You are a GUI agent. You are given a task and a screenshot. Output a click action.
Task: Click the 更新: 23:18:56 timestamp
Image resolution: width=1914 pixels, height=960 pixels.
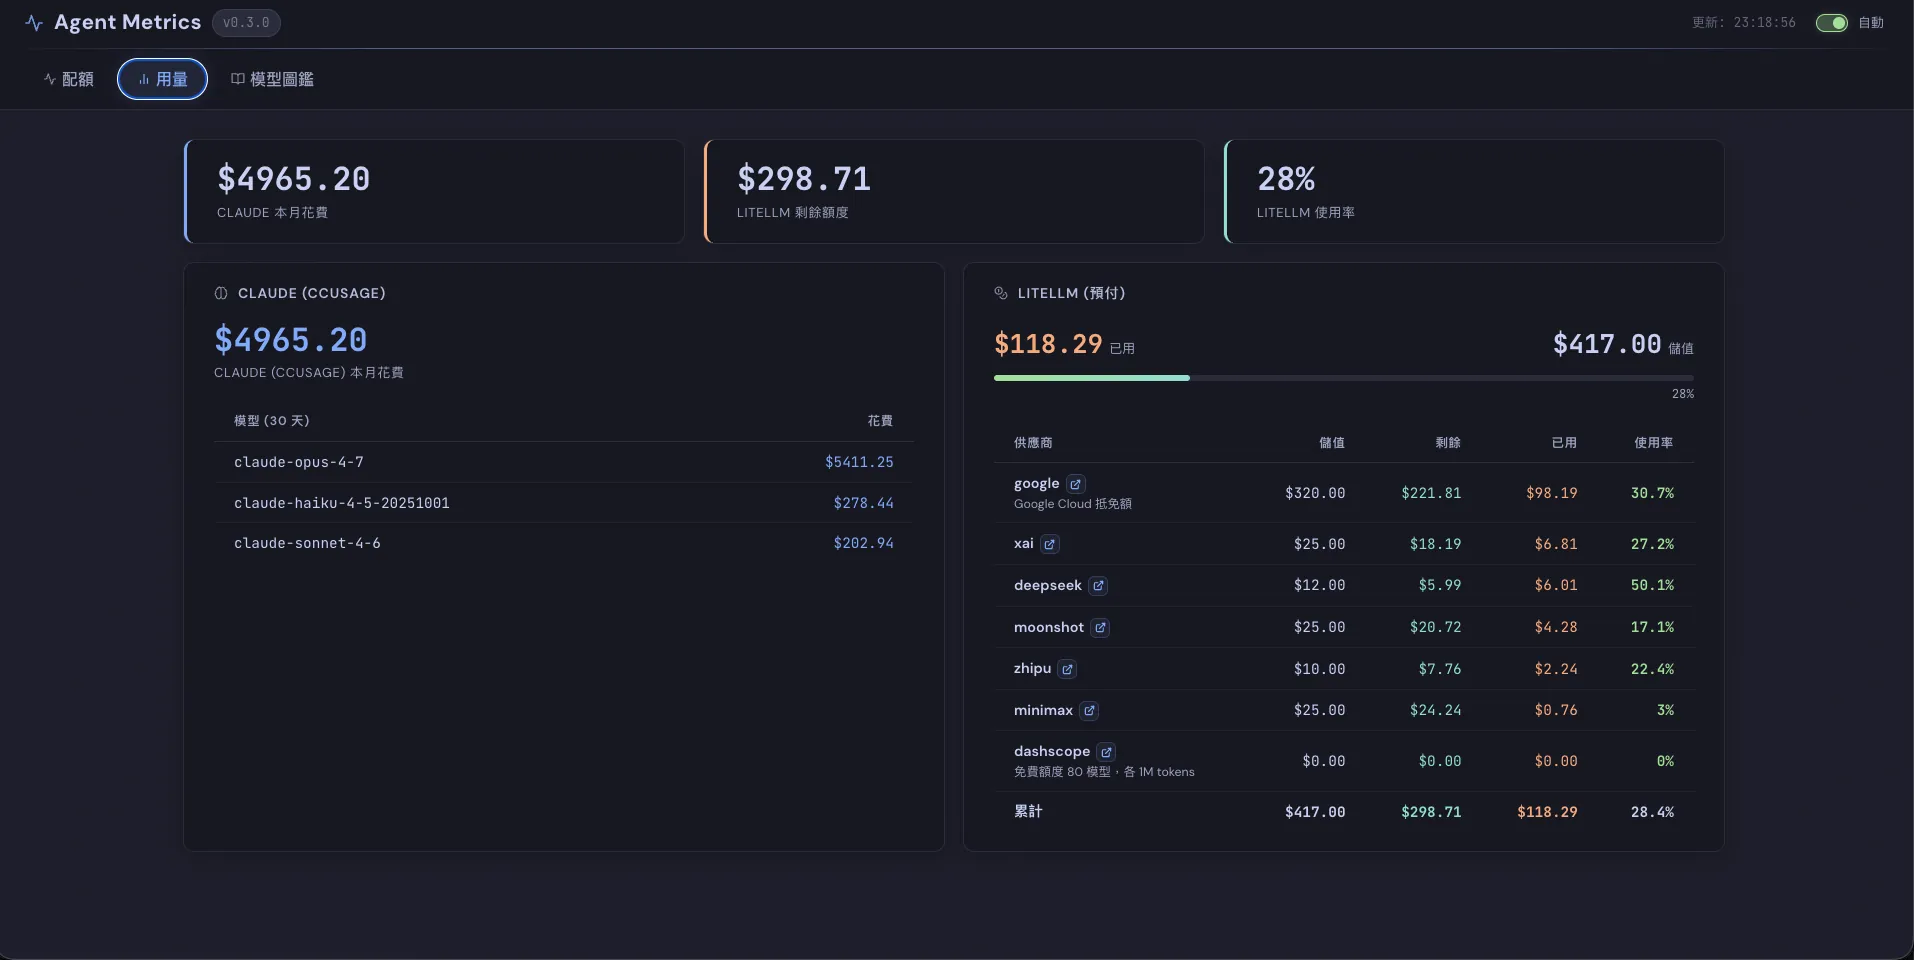coord(1744,23)
